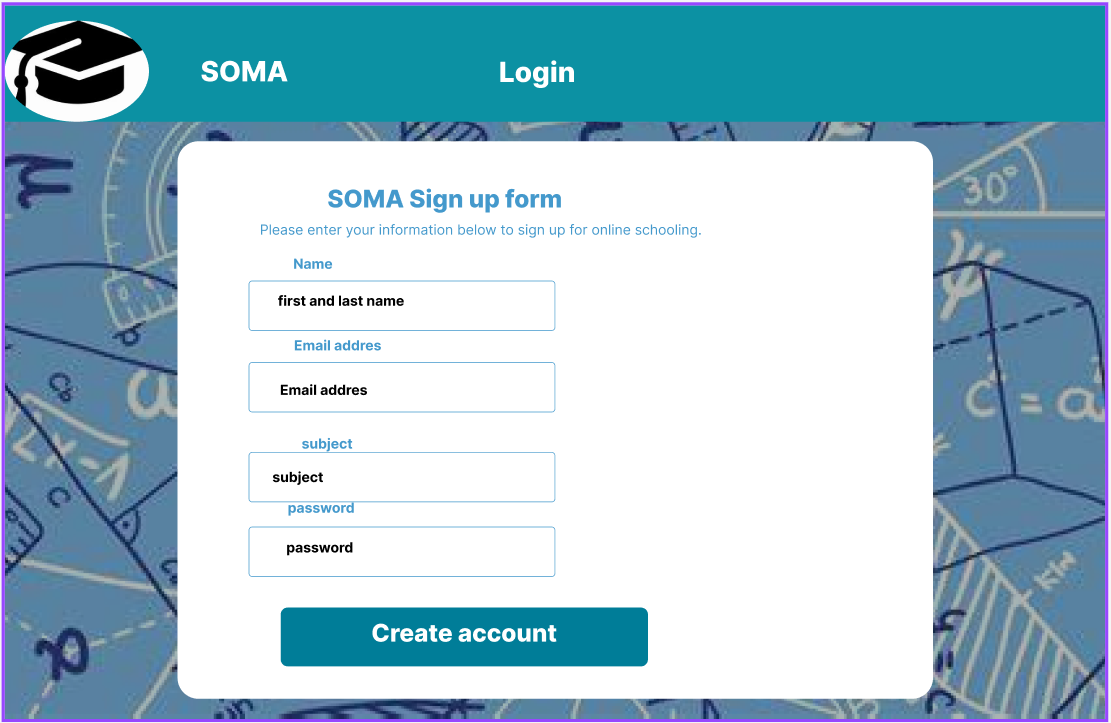This screenshot has width=1111, height=723.
Task: Click the Name label above first field
Action: [312, 264]
